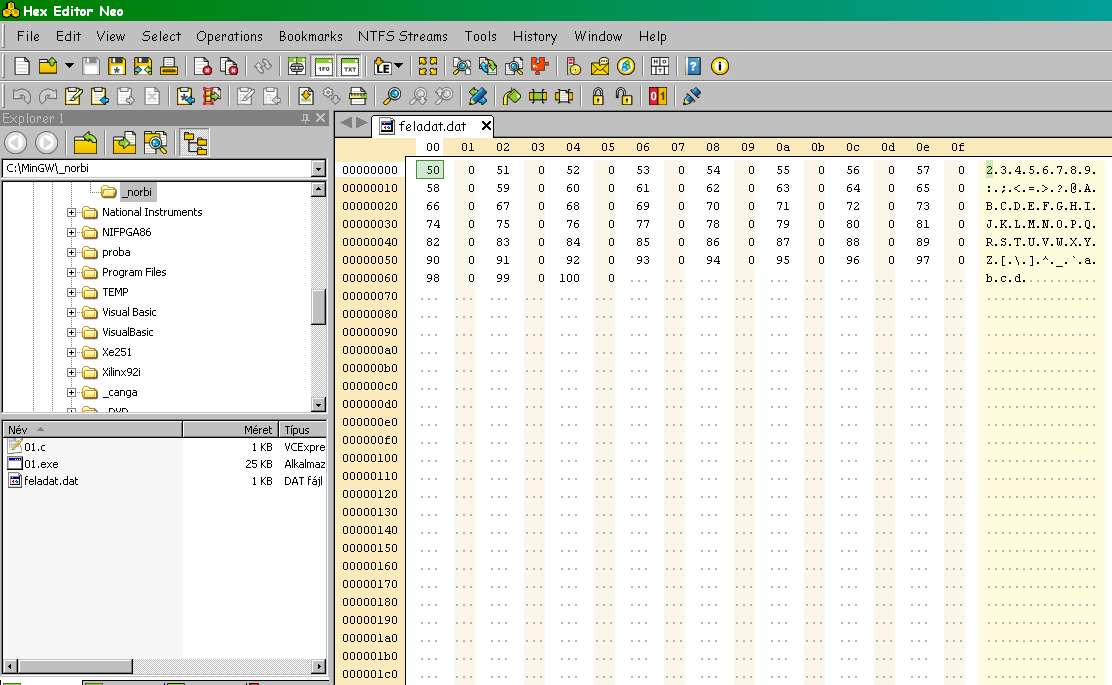Viewport: 1112px width, 685px height.
Task: Toggle the TXT view mode button
Action: click(349, 67)
